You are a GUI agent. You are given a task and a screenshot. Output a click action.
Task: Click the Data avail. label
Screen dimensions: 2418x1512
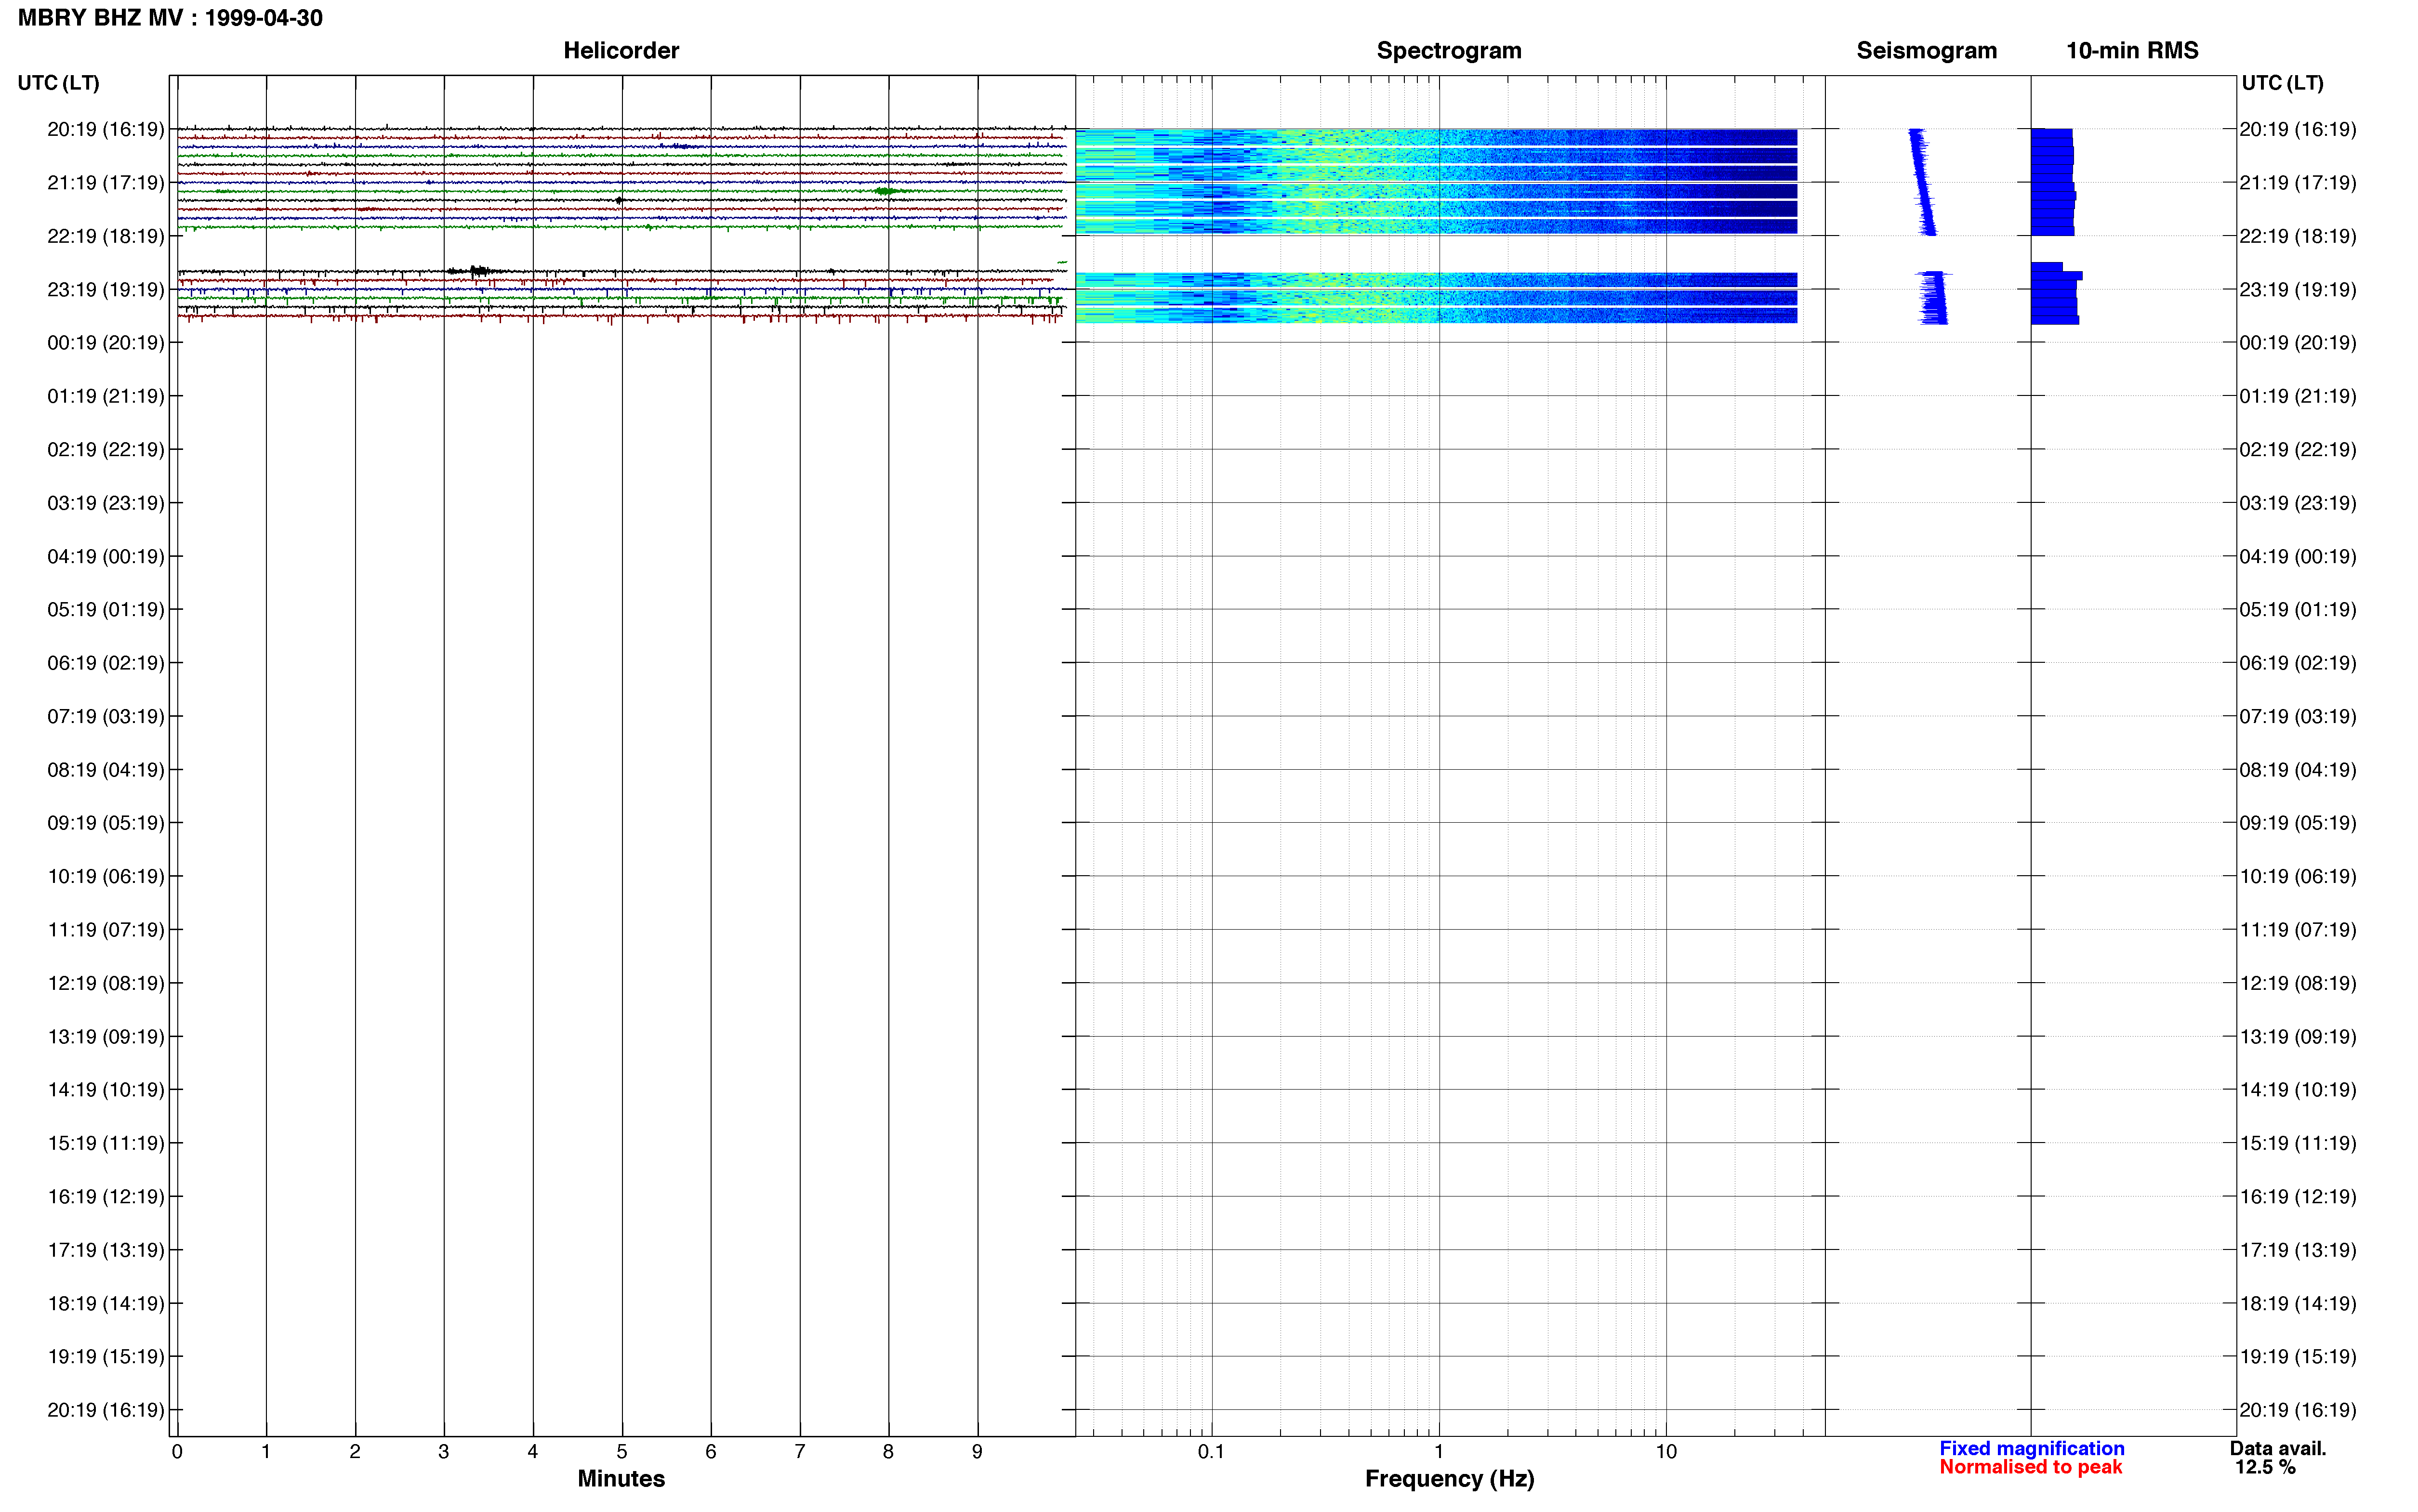[2278, 1448]
